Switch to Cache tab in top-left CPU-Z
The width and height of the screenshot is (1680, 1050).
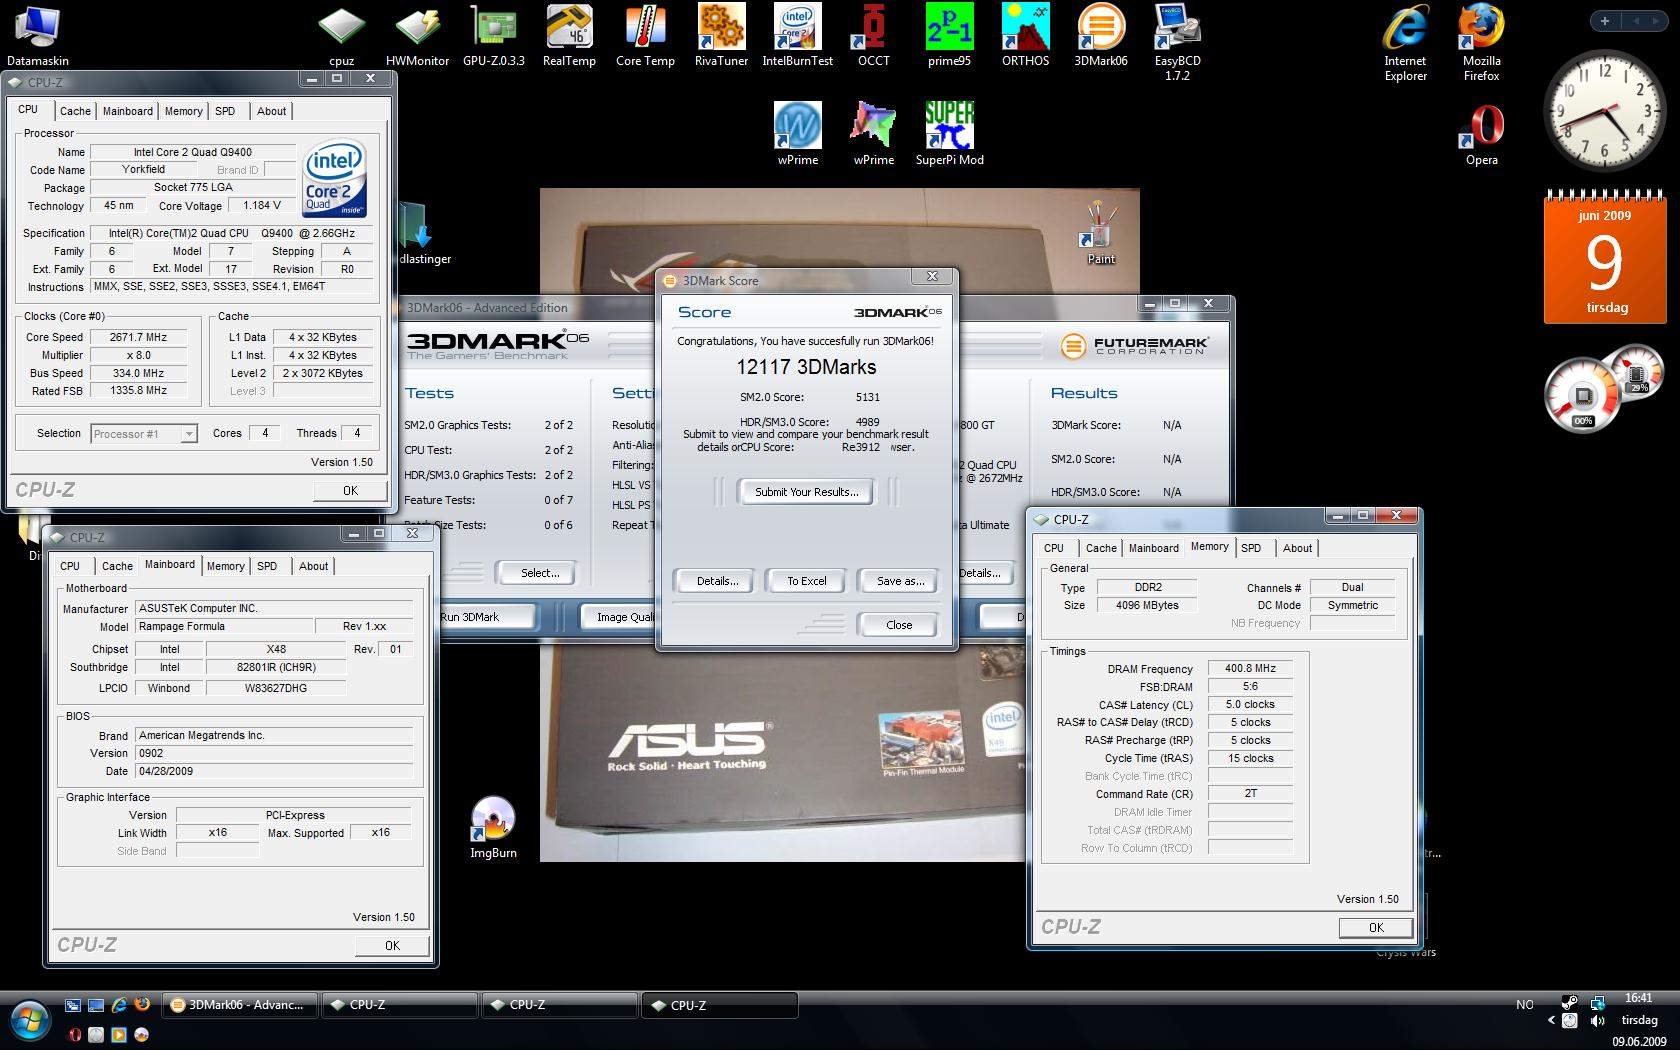click(75, 111)
